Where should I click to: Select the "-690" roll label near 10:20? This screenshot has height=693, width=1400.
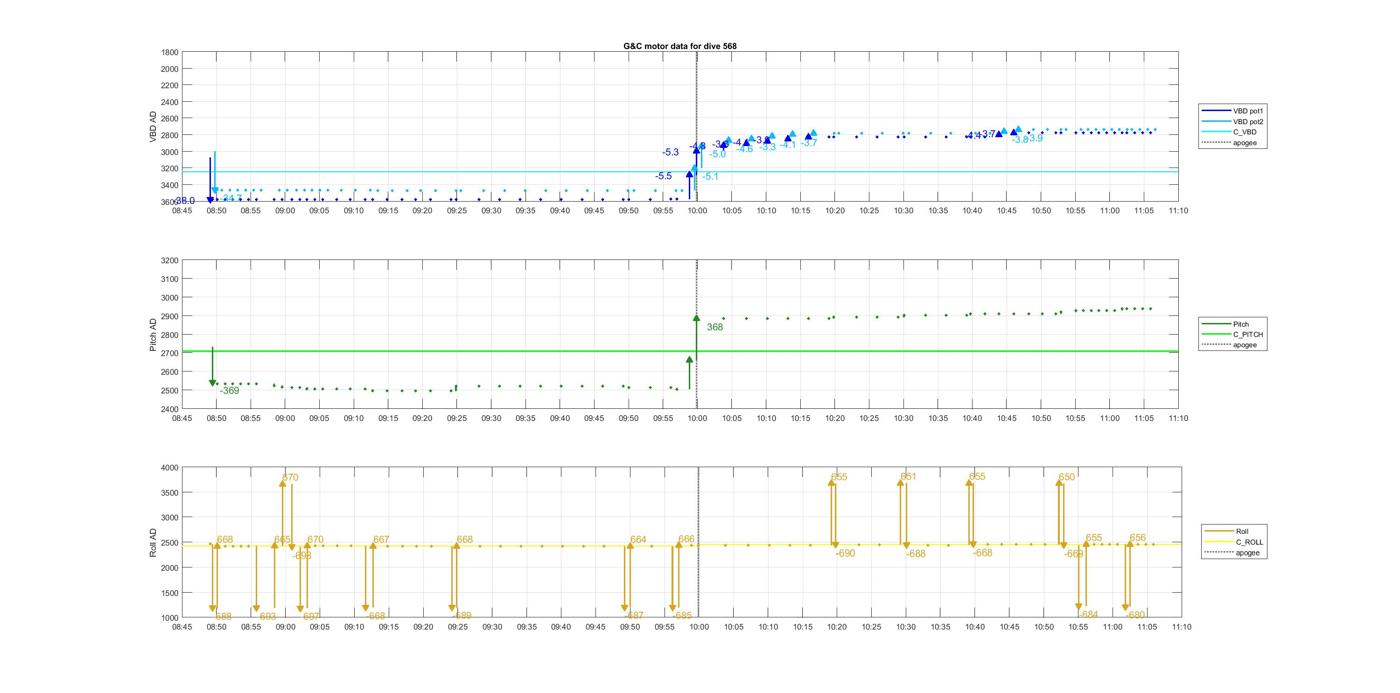pos(846,553)
